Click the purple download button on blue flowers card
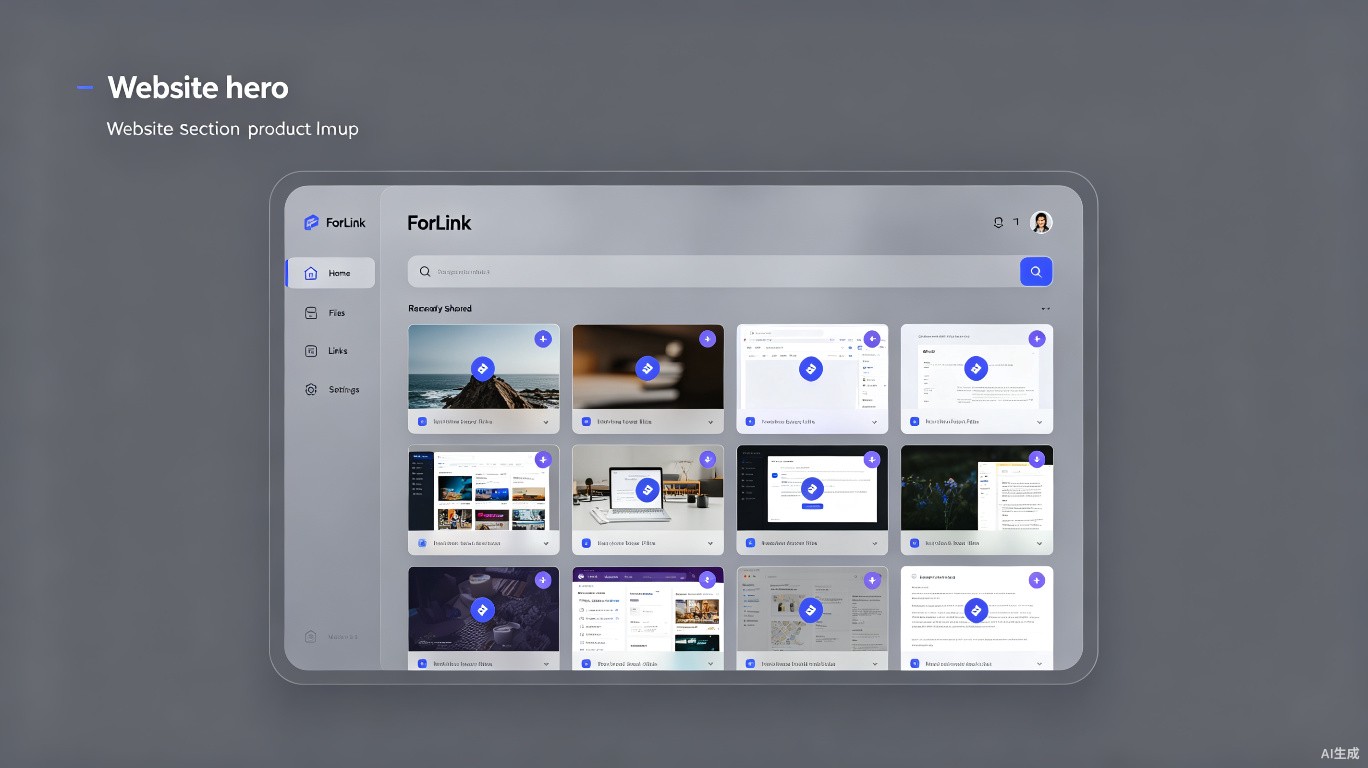The width and height of the screenshot is (1368, 768). pos(1036,460)
